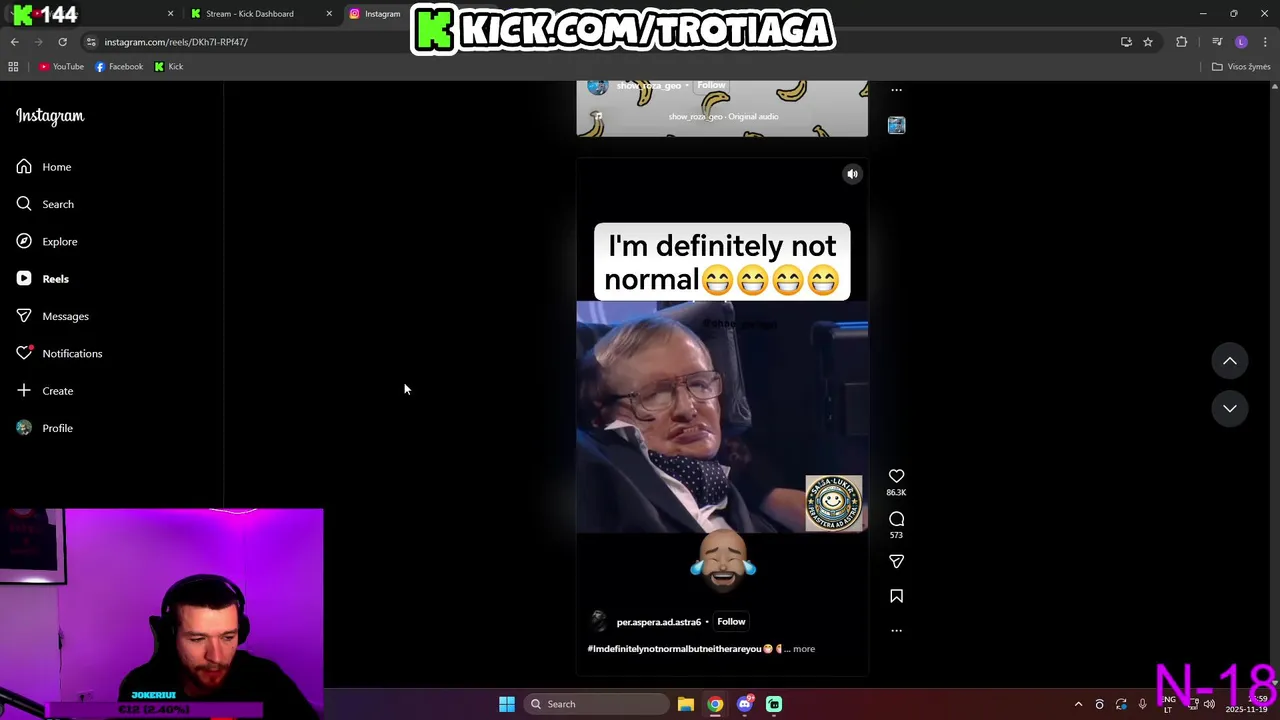
Task: Open YouTube bookmark
Action: coord(61,67)
